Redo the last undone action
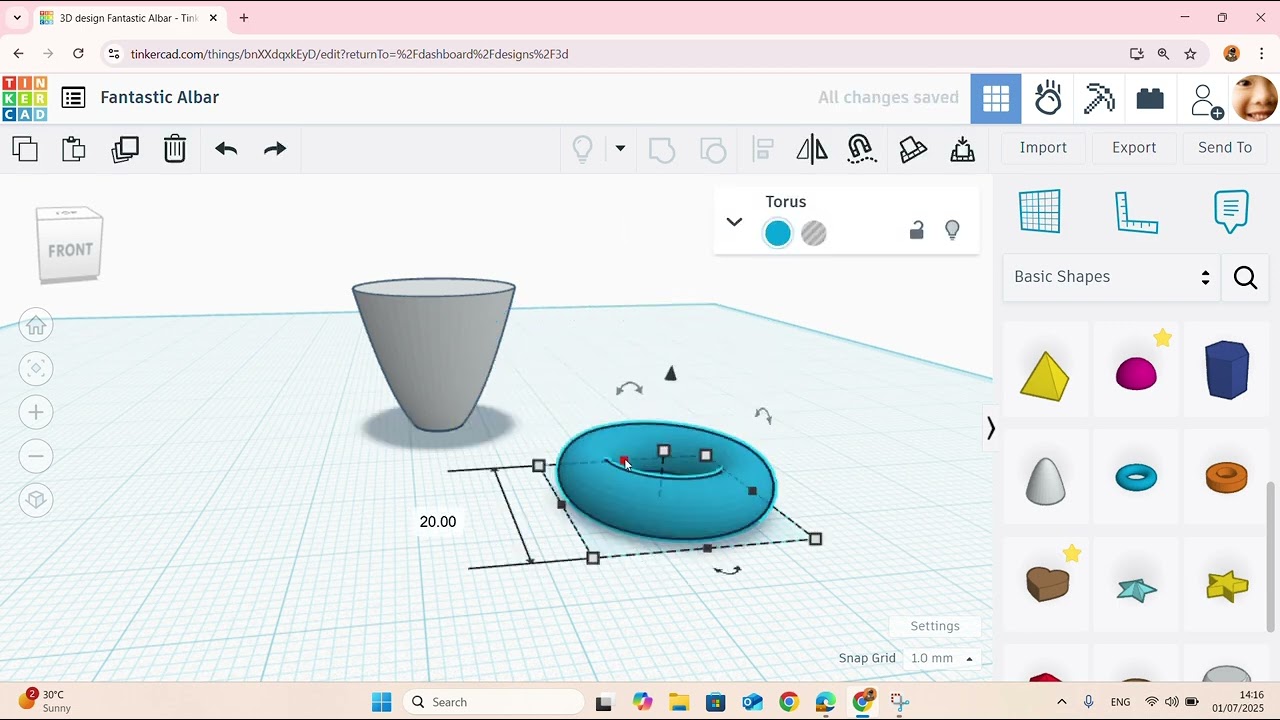The image size is (1280, 720). click(x=275, y=149)
